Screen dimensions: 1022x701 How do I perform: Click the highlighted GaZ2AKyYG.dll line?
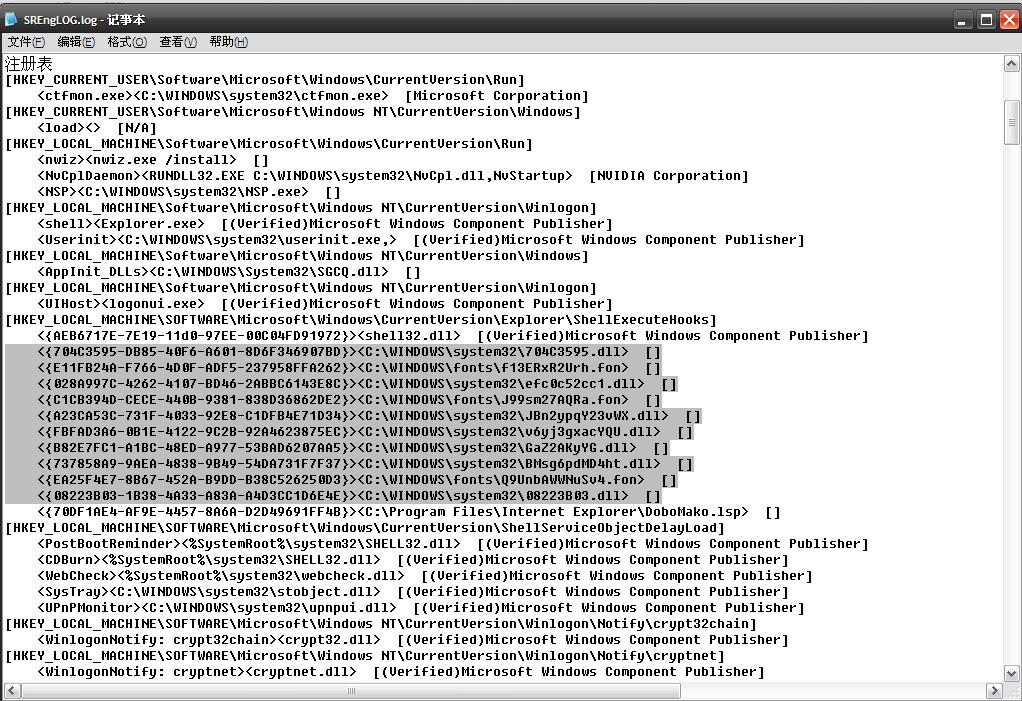[353, 448]
